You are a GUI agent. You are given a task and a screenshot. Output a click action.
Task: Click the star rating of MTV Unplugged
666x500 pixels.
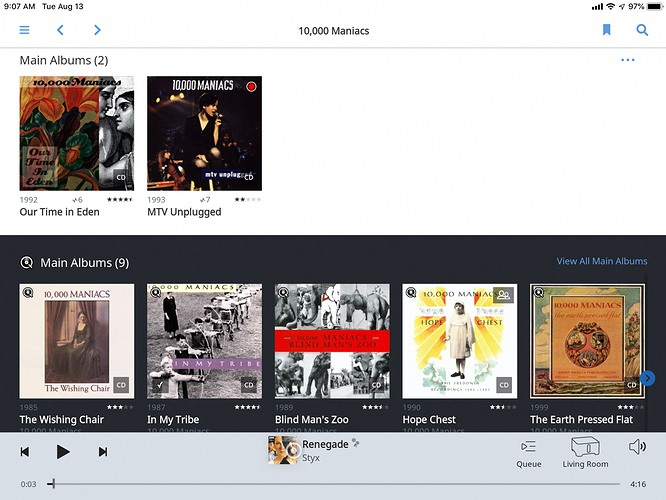point(248,199)
